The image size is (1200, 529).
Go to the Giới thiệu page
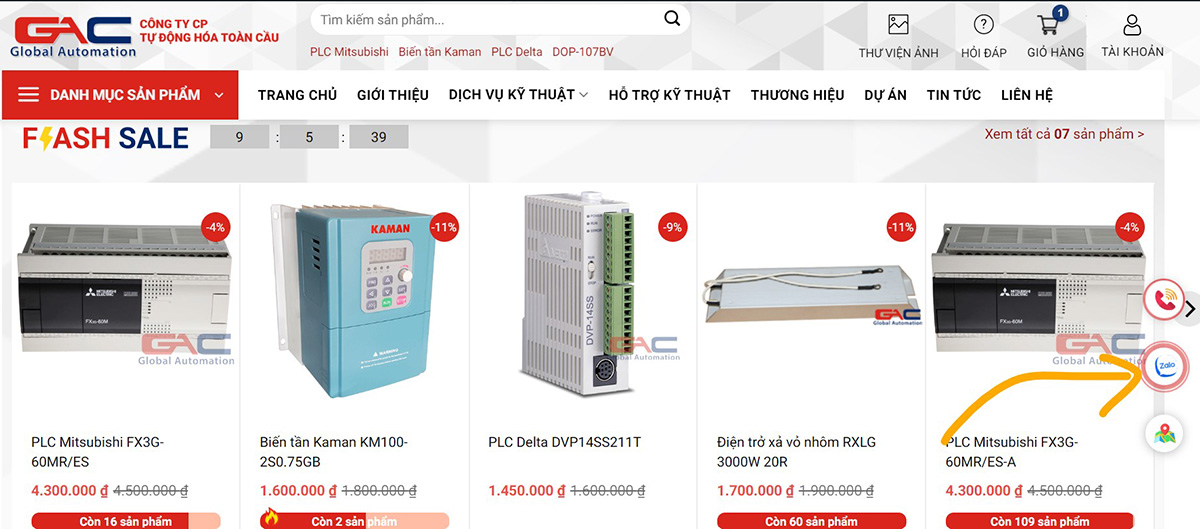pyautogui.click(x=393, y=95)
